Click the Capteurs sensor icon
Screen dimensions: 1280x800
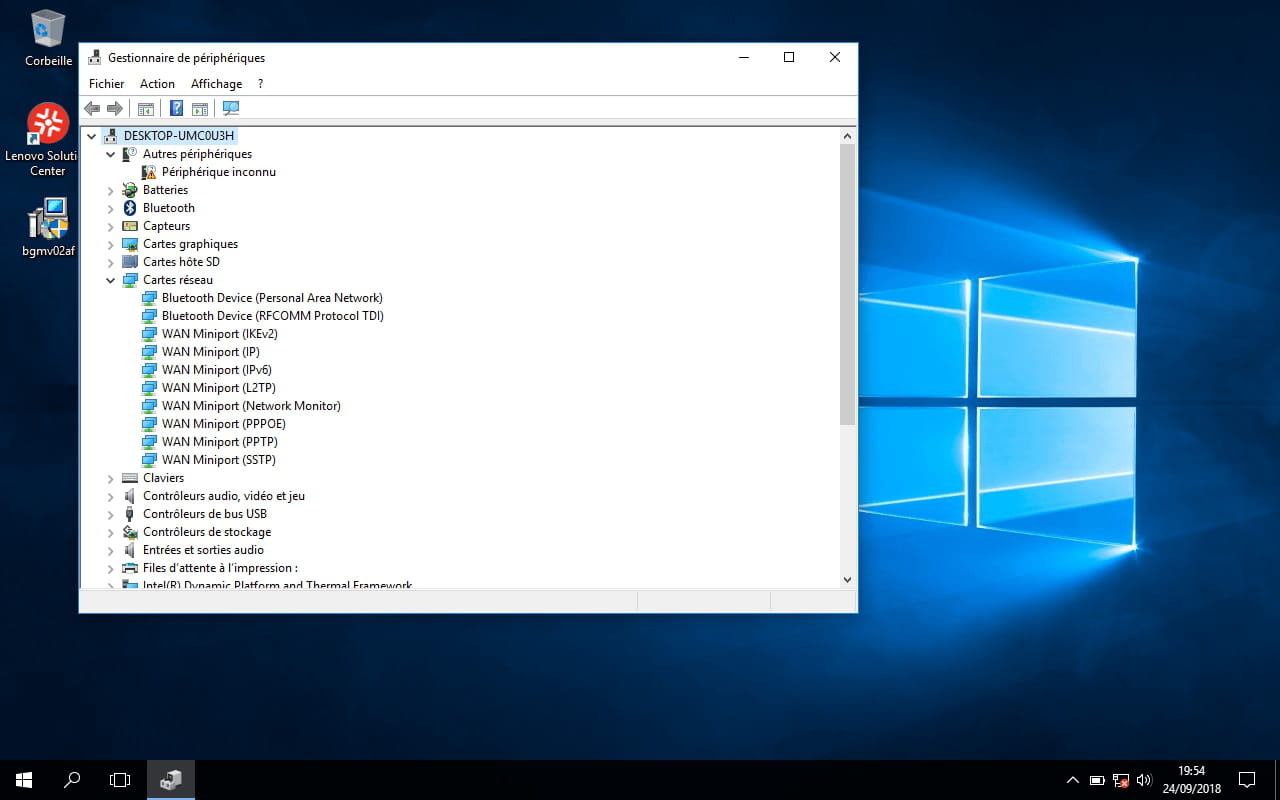pyautogui.click(x=130, y=226)
